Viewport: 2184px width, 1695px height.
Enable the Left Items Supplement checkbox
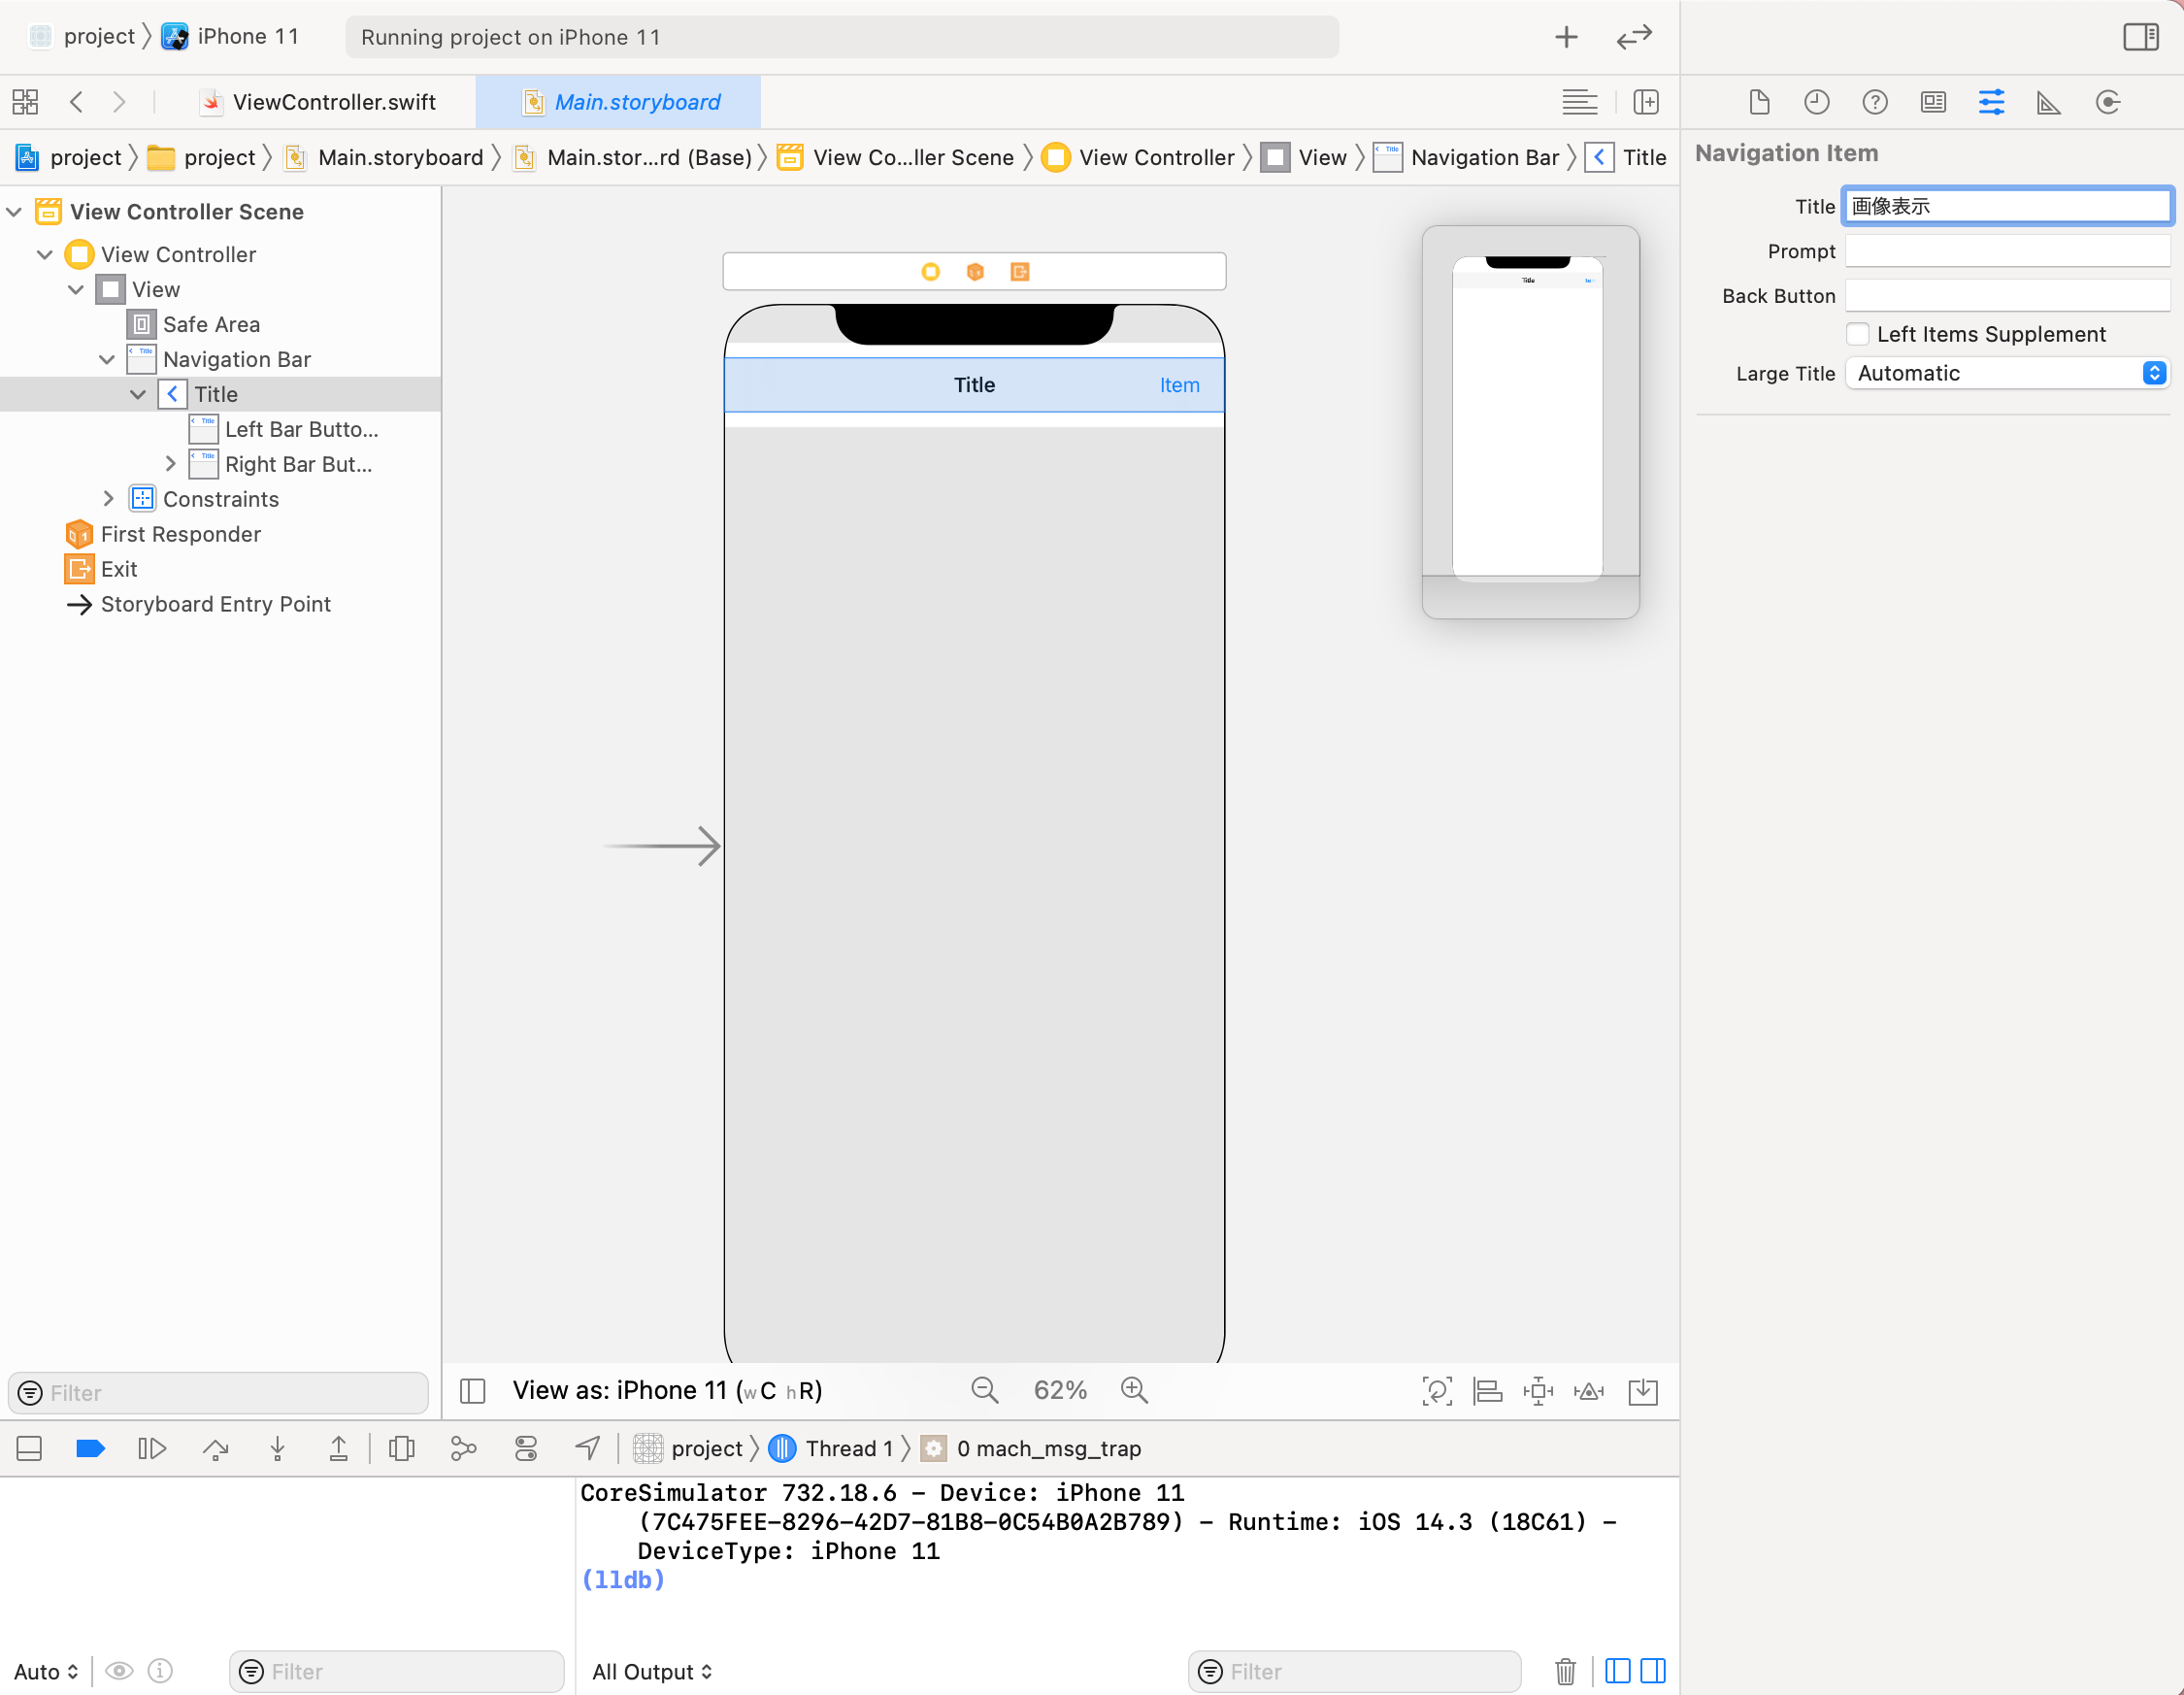coord(1858,334)
